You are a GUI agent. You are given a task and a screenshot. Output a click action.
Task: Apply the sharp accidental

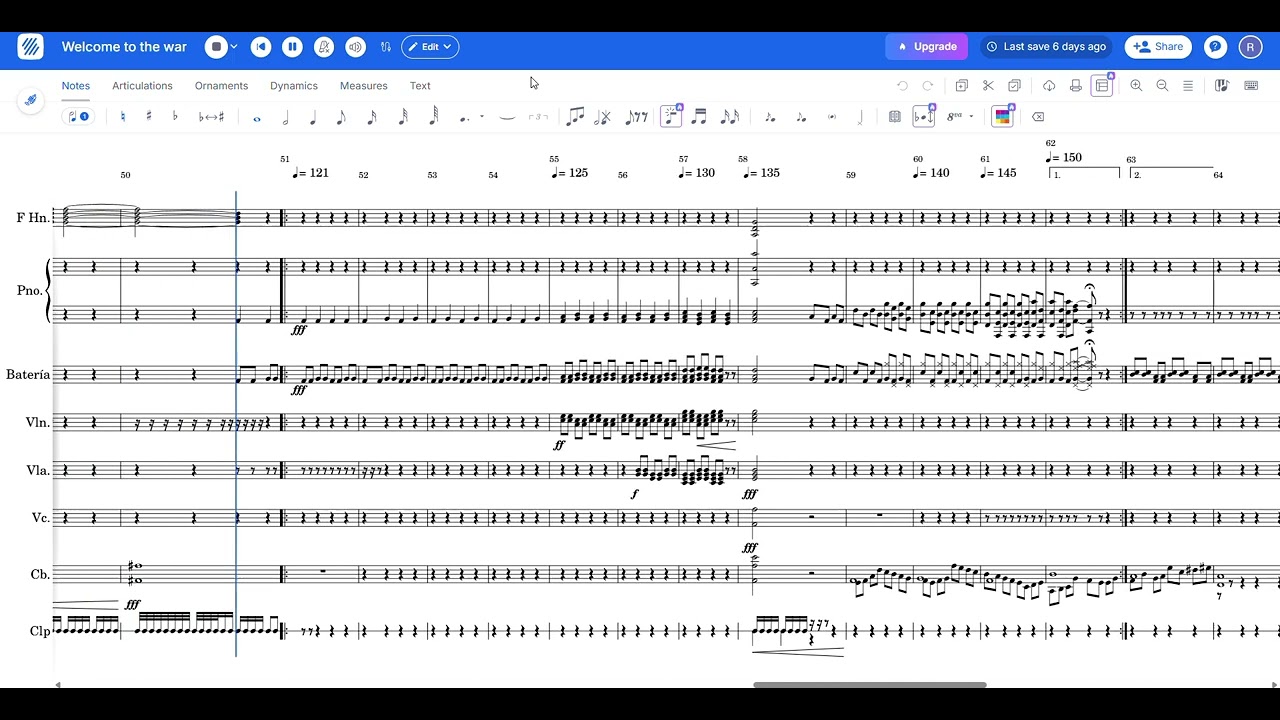pyautogui.click(x=149, y=117)
